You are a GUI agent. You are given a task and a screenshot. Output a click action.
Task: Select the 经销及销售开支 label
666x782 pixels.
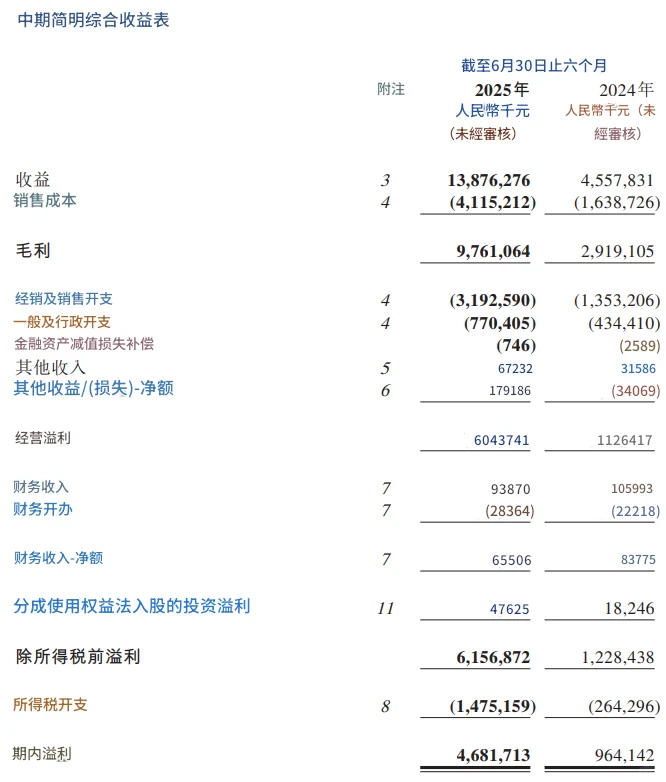coord(64,299)
